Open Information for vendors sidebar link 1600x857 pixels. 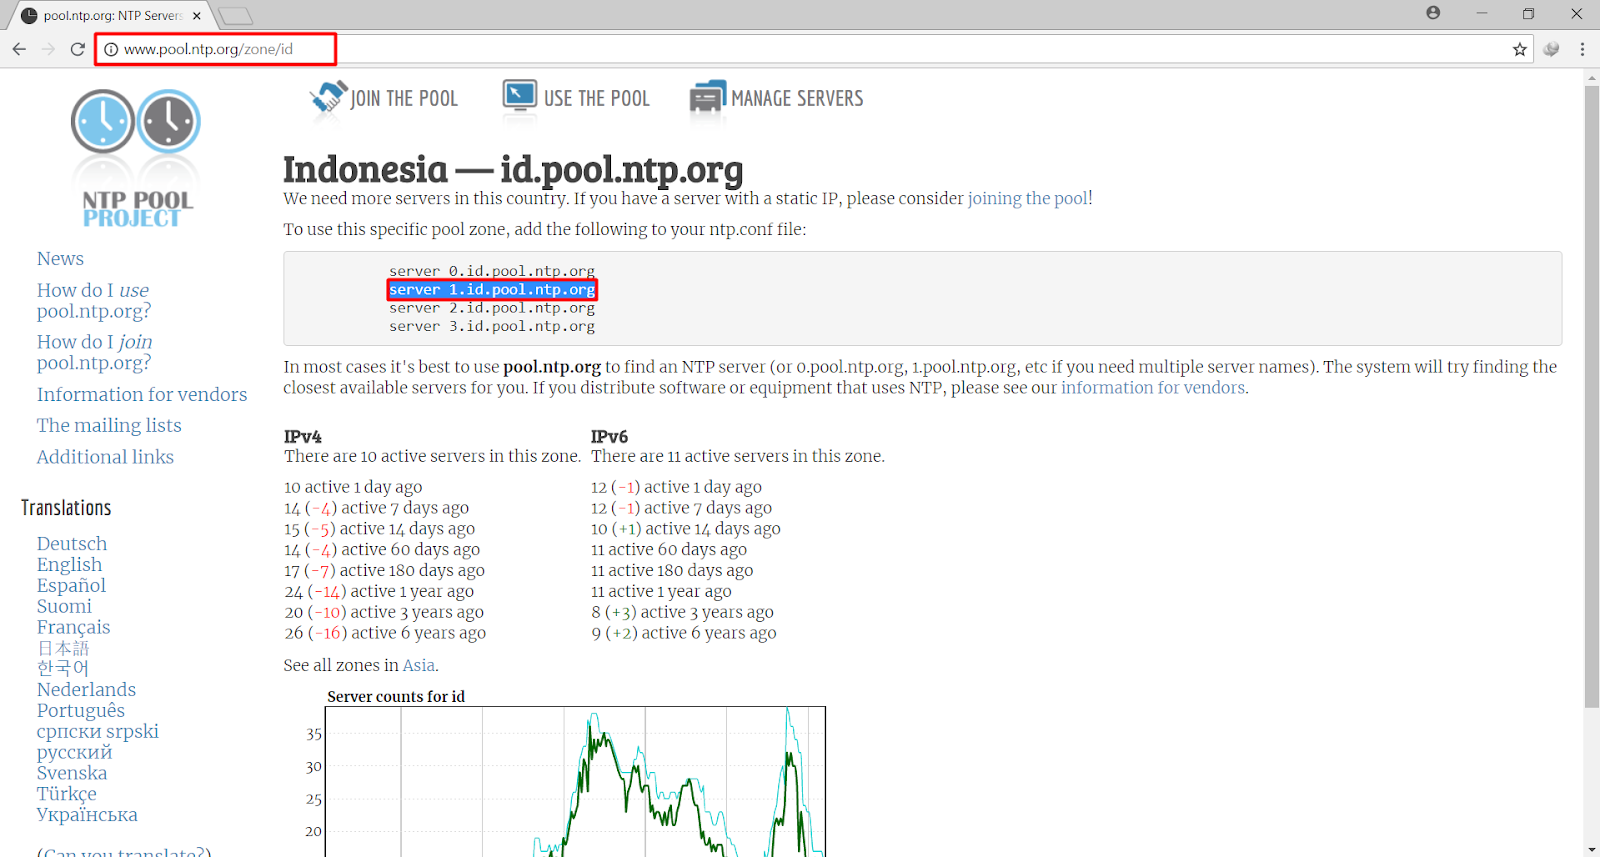[x=142, y=395]
